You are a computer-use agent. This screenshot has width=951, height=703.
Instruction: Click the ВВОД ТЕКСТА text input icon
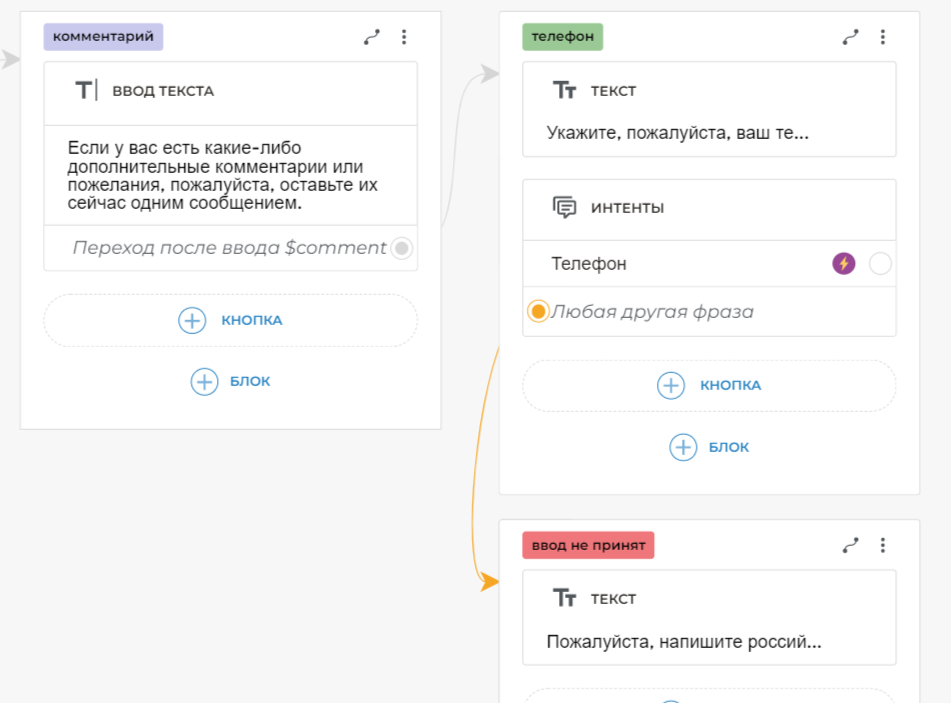click(86, 91)
